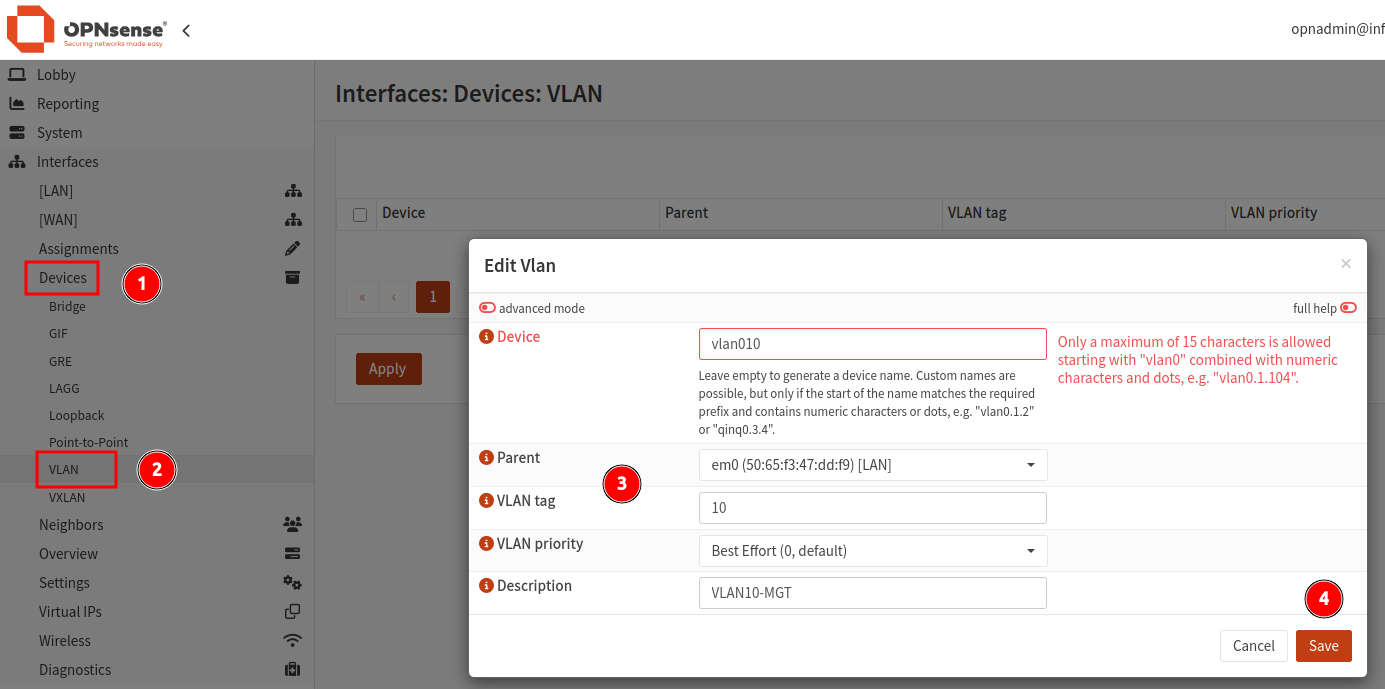Click the Diagnostics icon in sidebar
1385x689 pixels.
pos(293,668)
